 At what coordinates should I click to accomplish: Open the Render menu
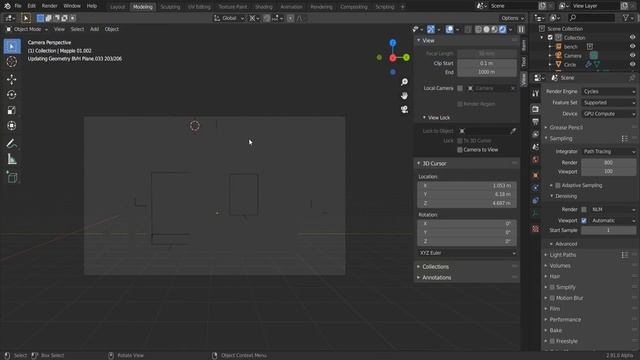pyautogui.click(x=49, y=6)
